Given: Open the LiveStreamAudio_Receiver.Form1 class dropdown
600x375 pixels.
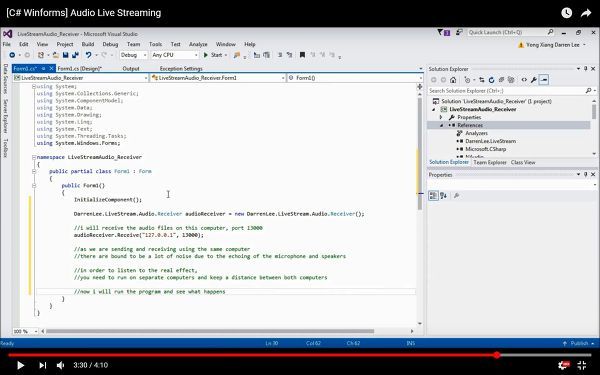Looking at the screenshot, I should point(218,78).
